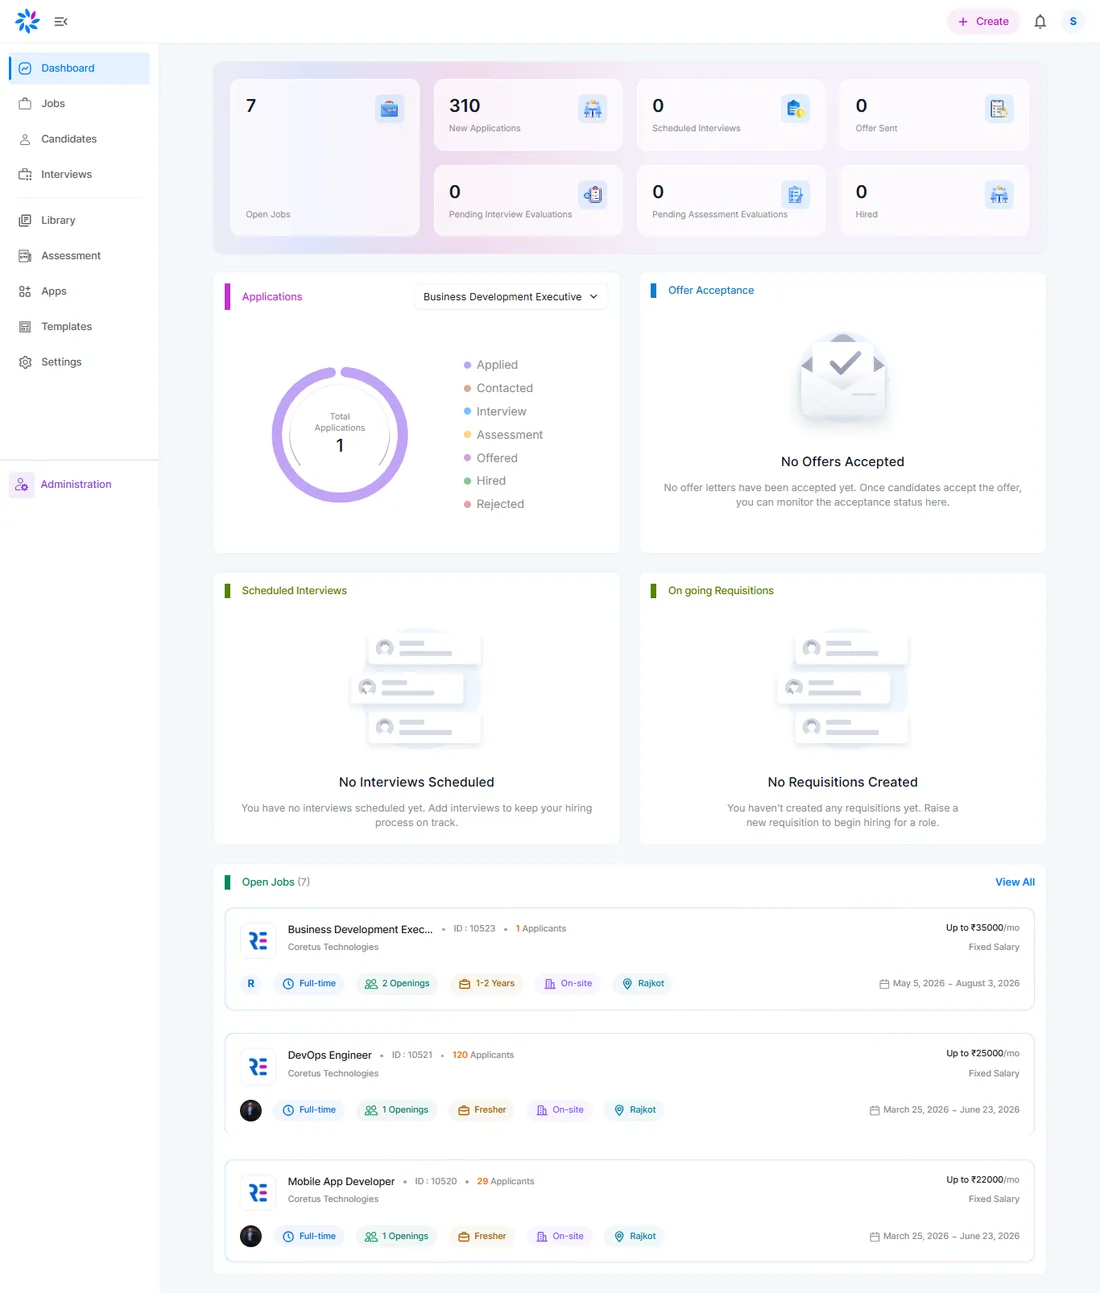
Task: Click Hired card icon
Action: pos(999,194)
